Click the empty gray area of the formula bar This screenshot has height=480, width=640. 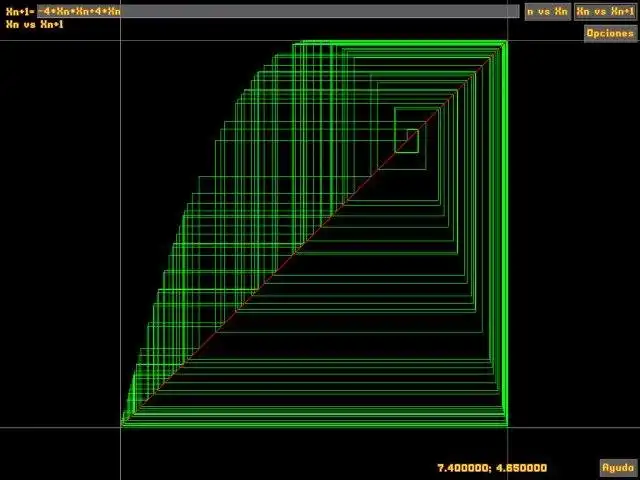point(318,11)
